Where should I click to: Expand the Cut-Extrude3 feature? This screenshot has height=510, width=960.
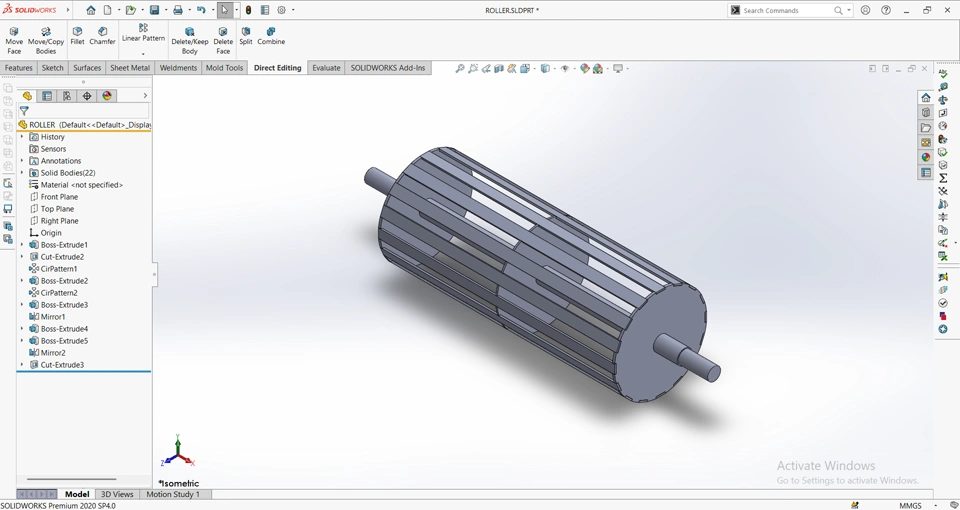22,364
